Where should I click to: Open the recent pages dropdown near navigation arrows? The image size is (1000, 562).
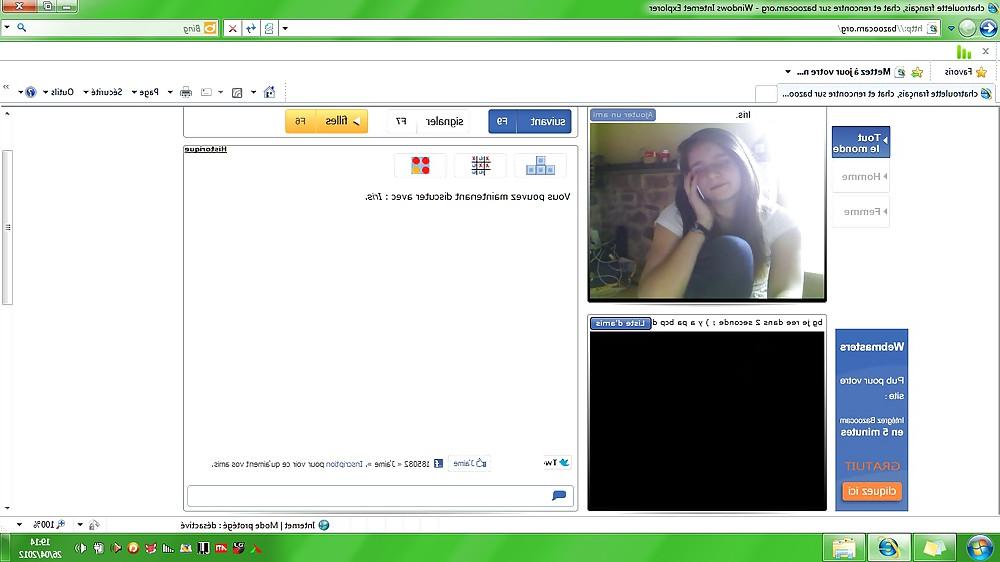click(951, 28)
